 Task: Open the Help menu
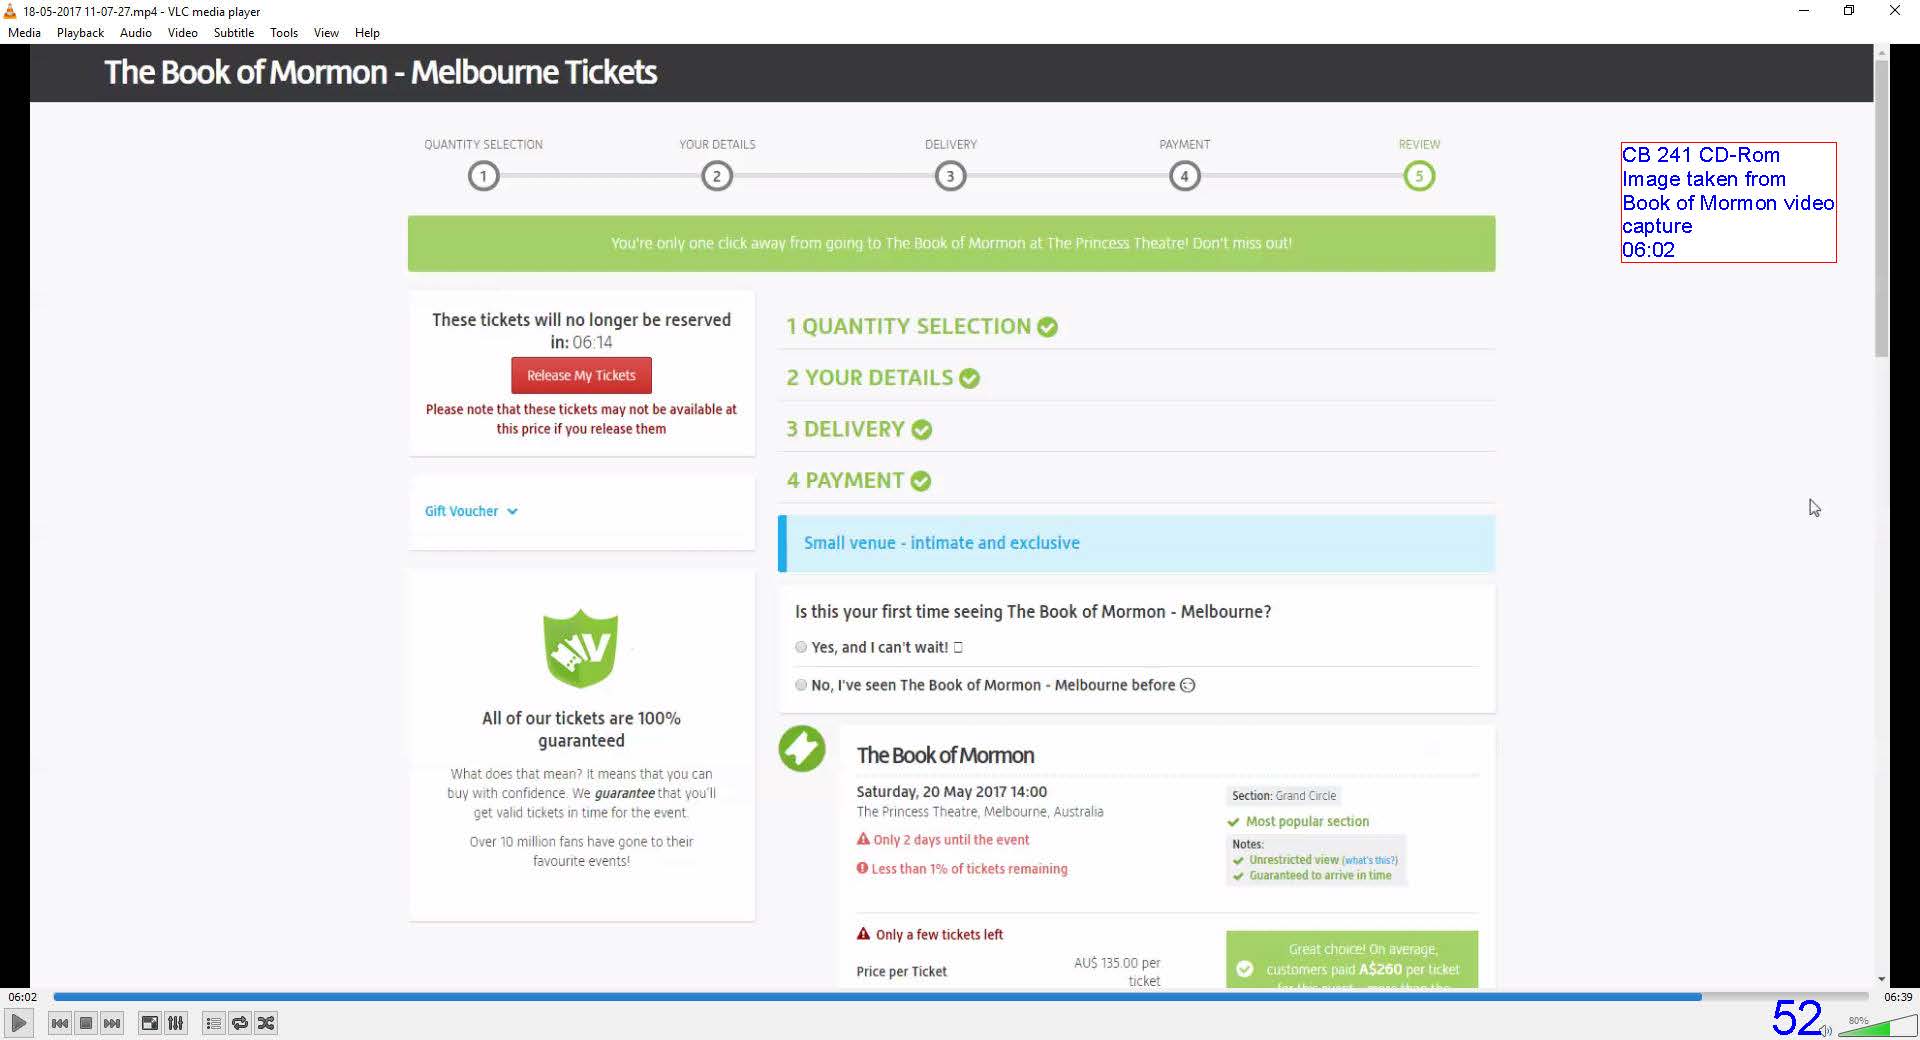[x=367, y=33]
